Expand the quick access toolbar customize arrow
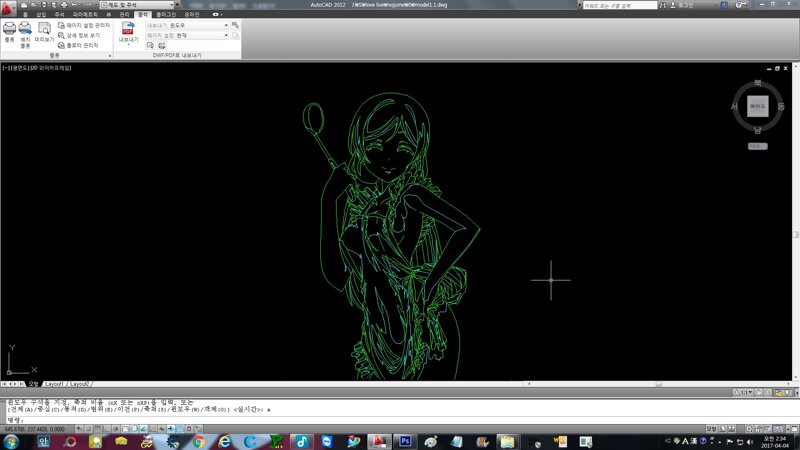The width and height of the screenshot is (800, 450). coord(177,5)
